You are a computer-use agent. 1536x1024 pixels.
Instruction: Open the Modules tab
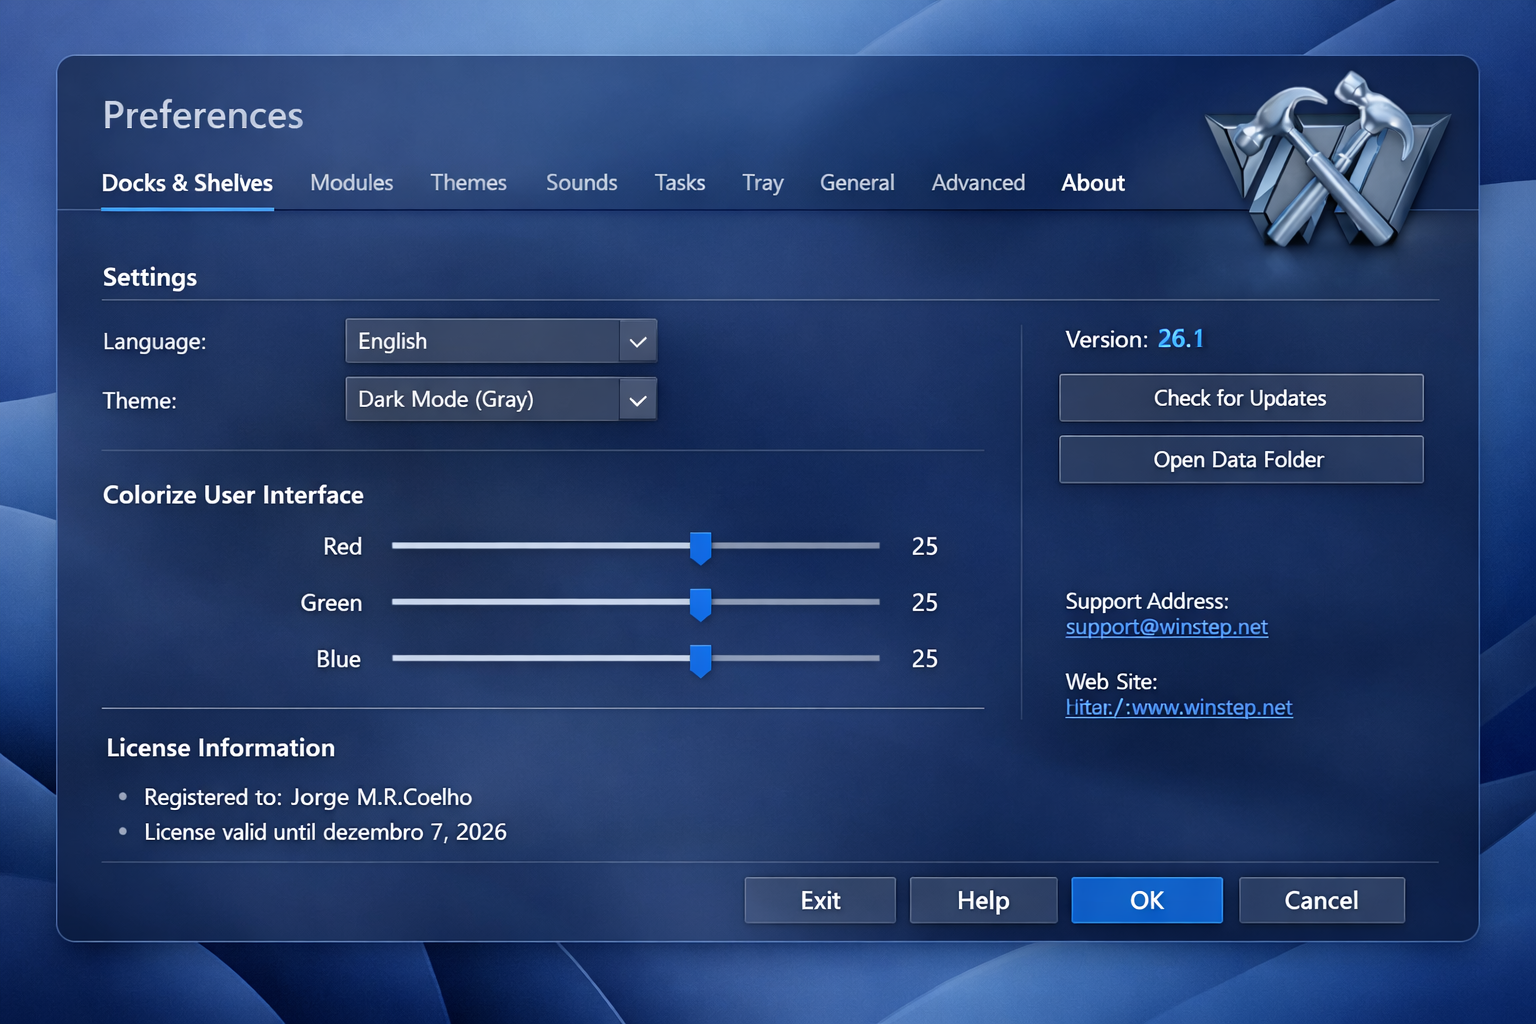click(351, 183)
